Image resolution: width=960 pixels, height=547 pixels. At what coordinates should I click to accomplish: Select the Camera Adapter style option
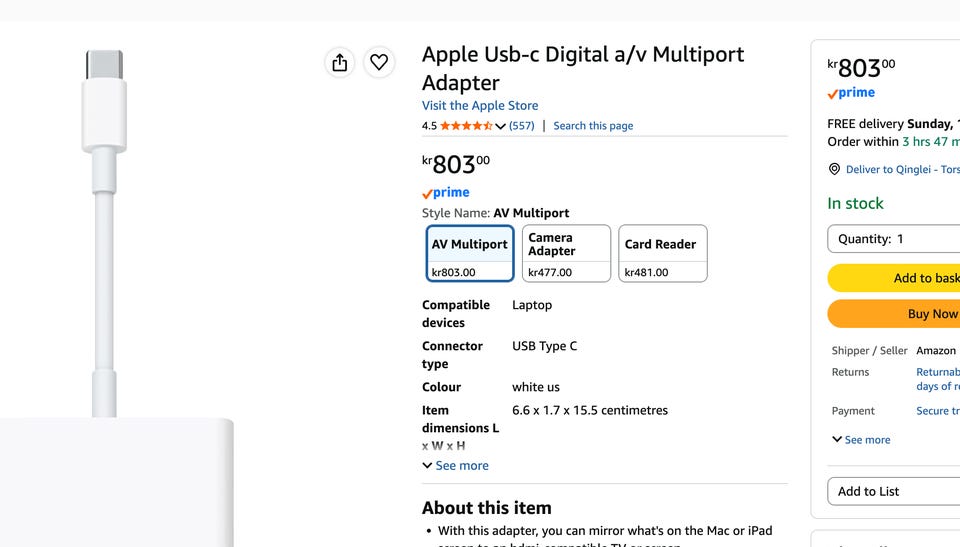pos(566,254)
